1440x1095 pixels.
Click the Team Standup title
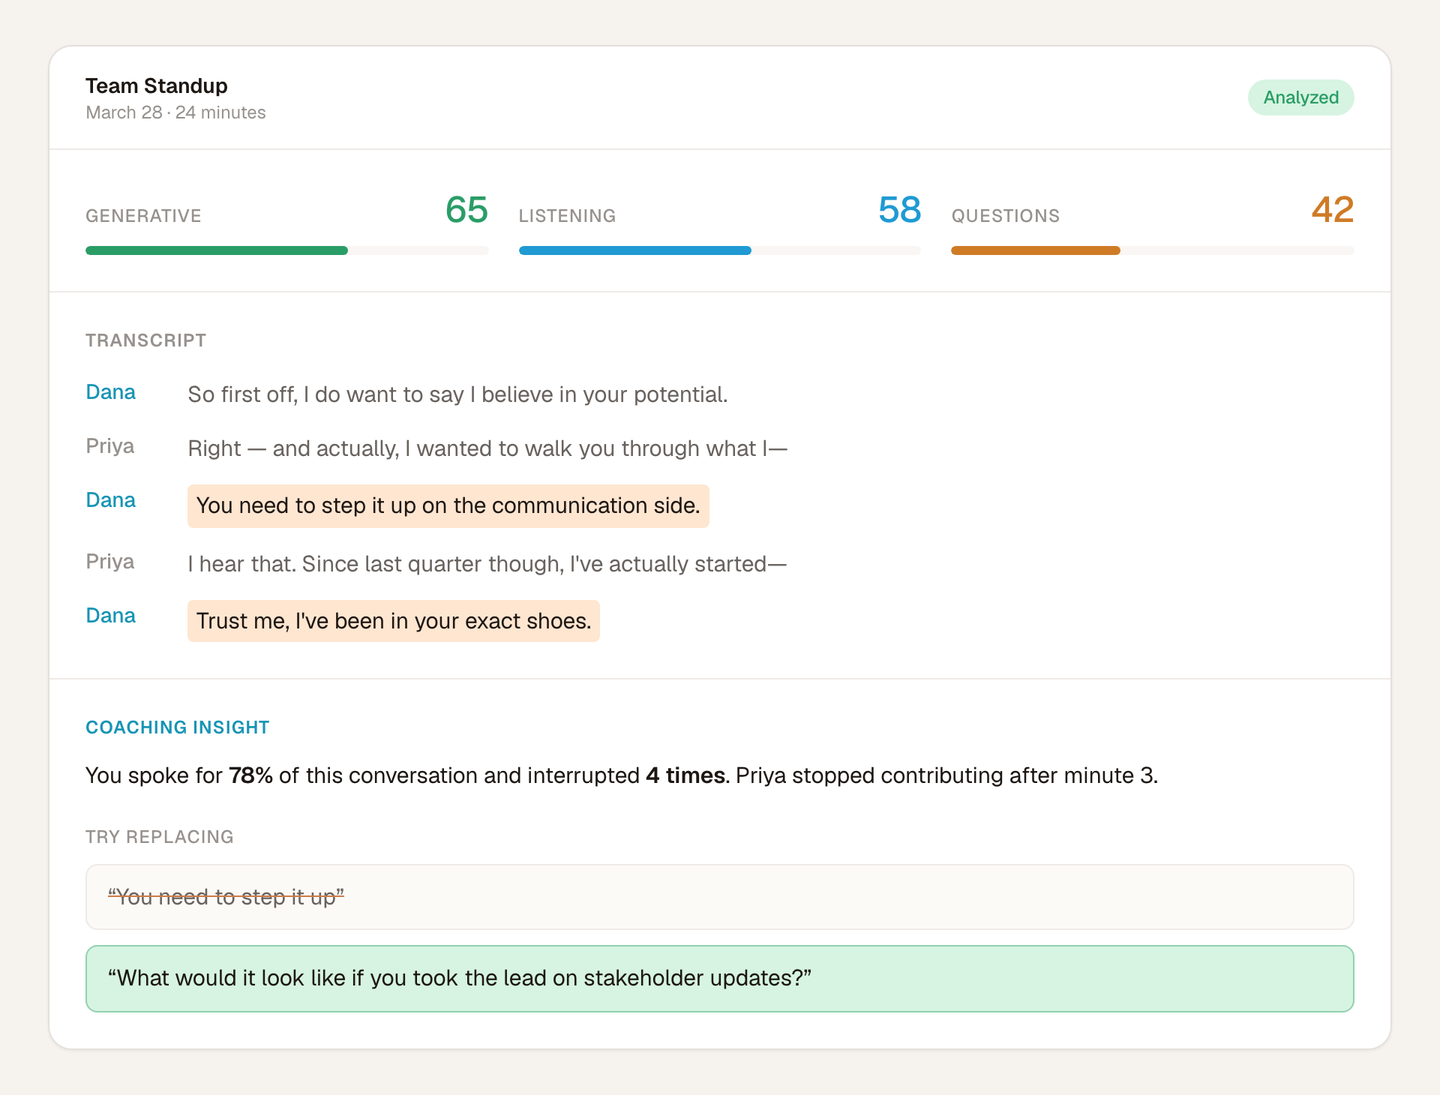click(157, 86)
